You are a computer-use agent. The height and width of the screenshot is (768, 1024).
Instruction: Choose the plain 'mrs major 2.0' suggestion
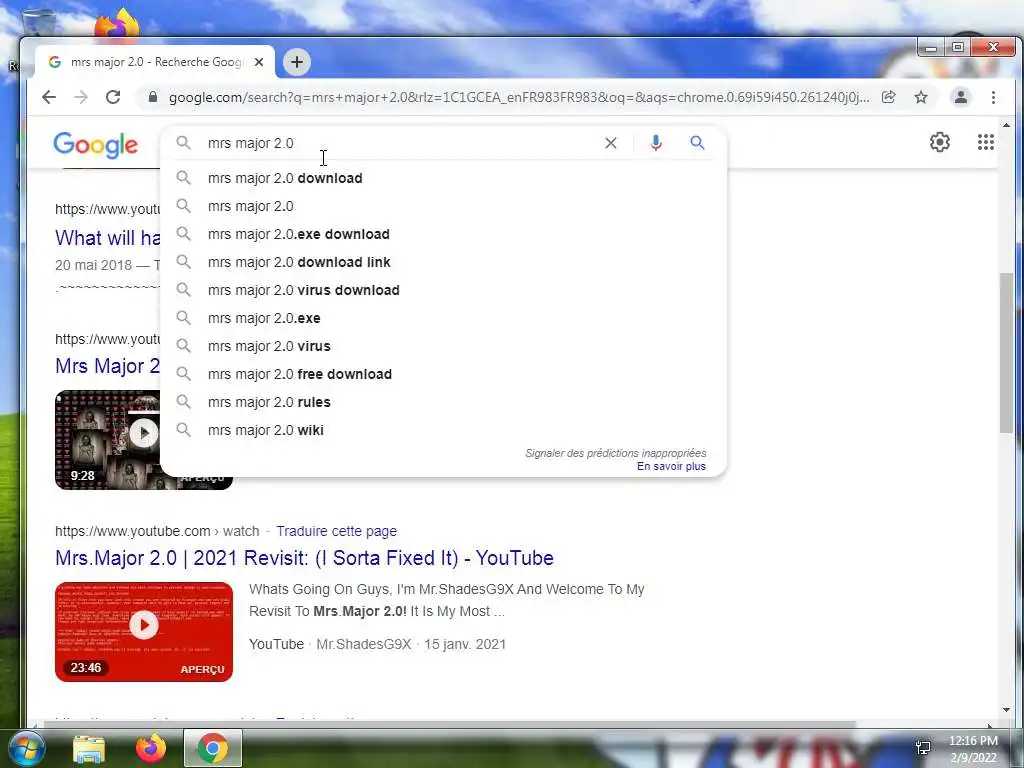coord(443,206)
